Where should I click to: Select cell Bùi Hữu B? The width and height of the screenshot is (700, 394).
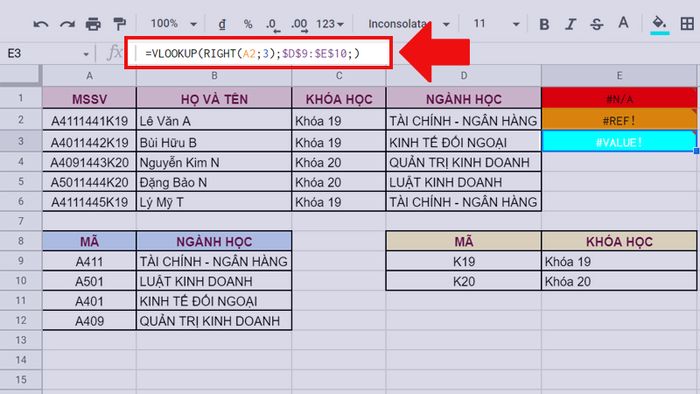pyautogui.click(x=214, y=142)
